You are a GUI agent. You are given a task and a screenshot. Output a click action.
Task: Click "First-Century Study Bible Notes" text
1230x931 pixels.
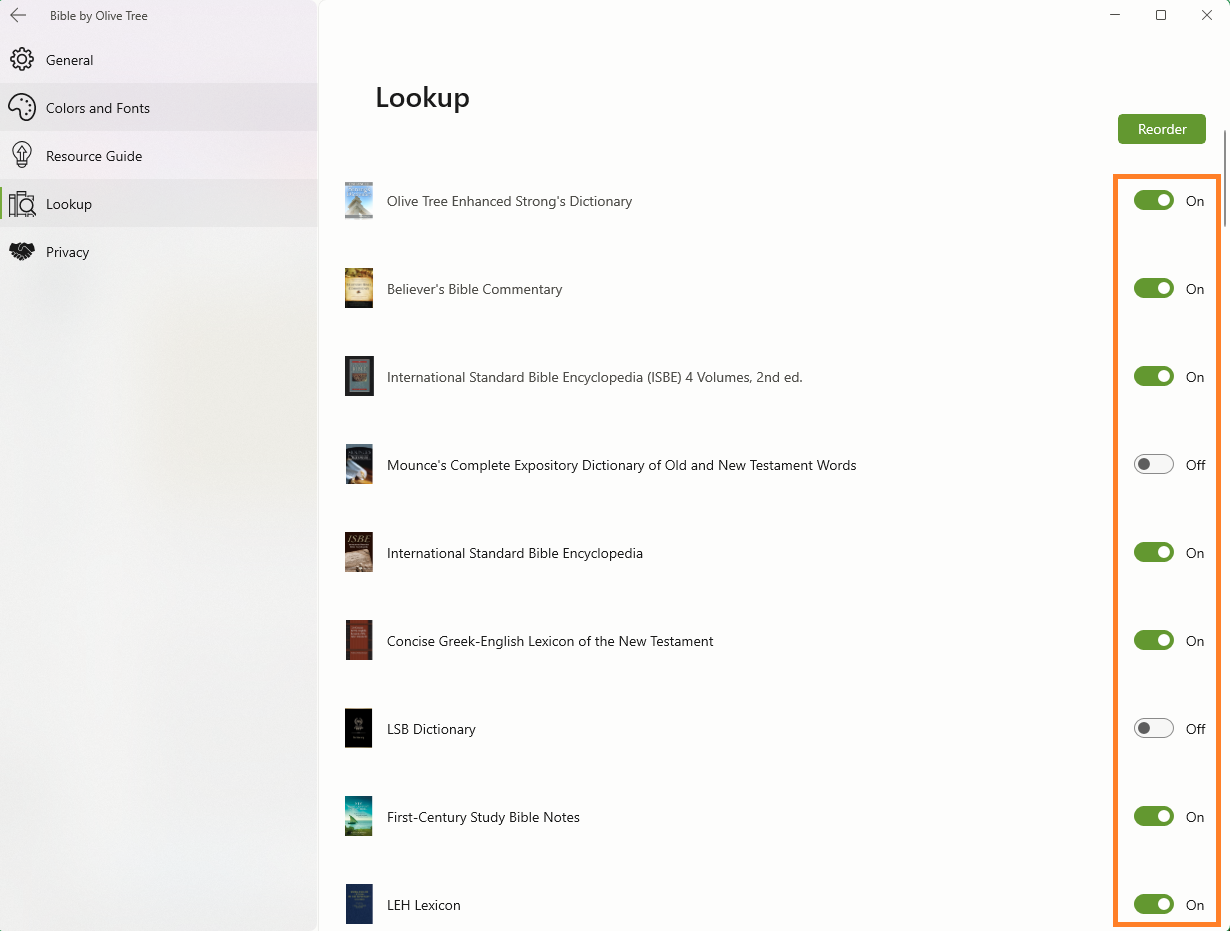[483, 817]
